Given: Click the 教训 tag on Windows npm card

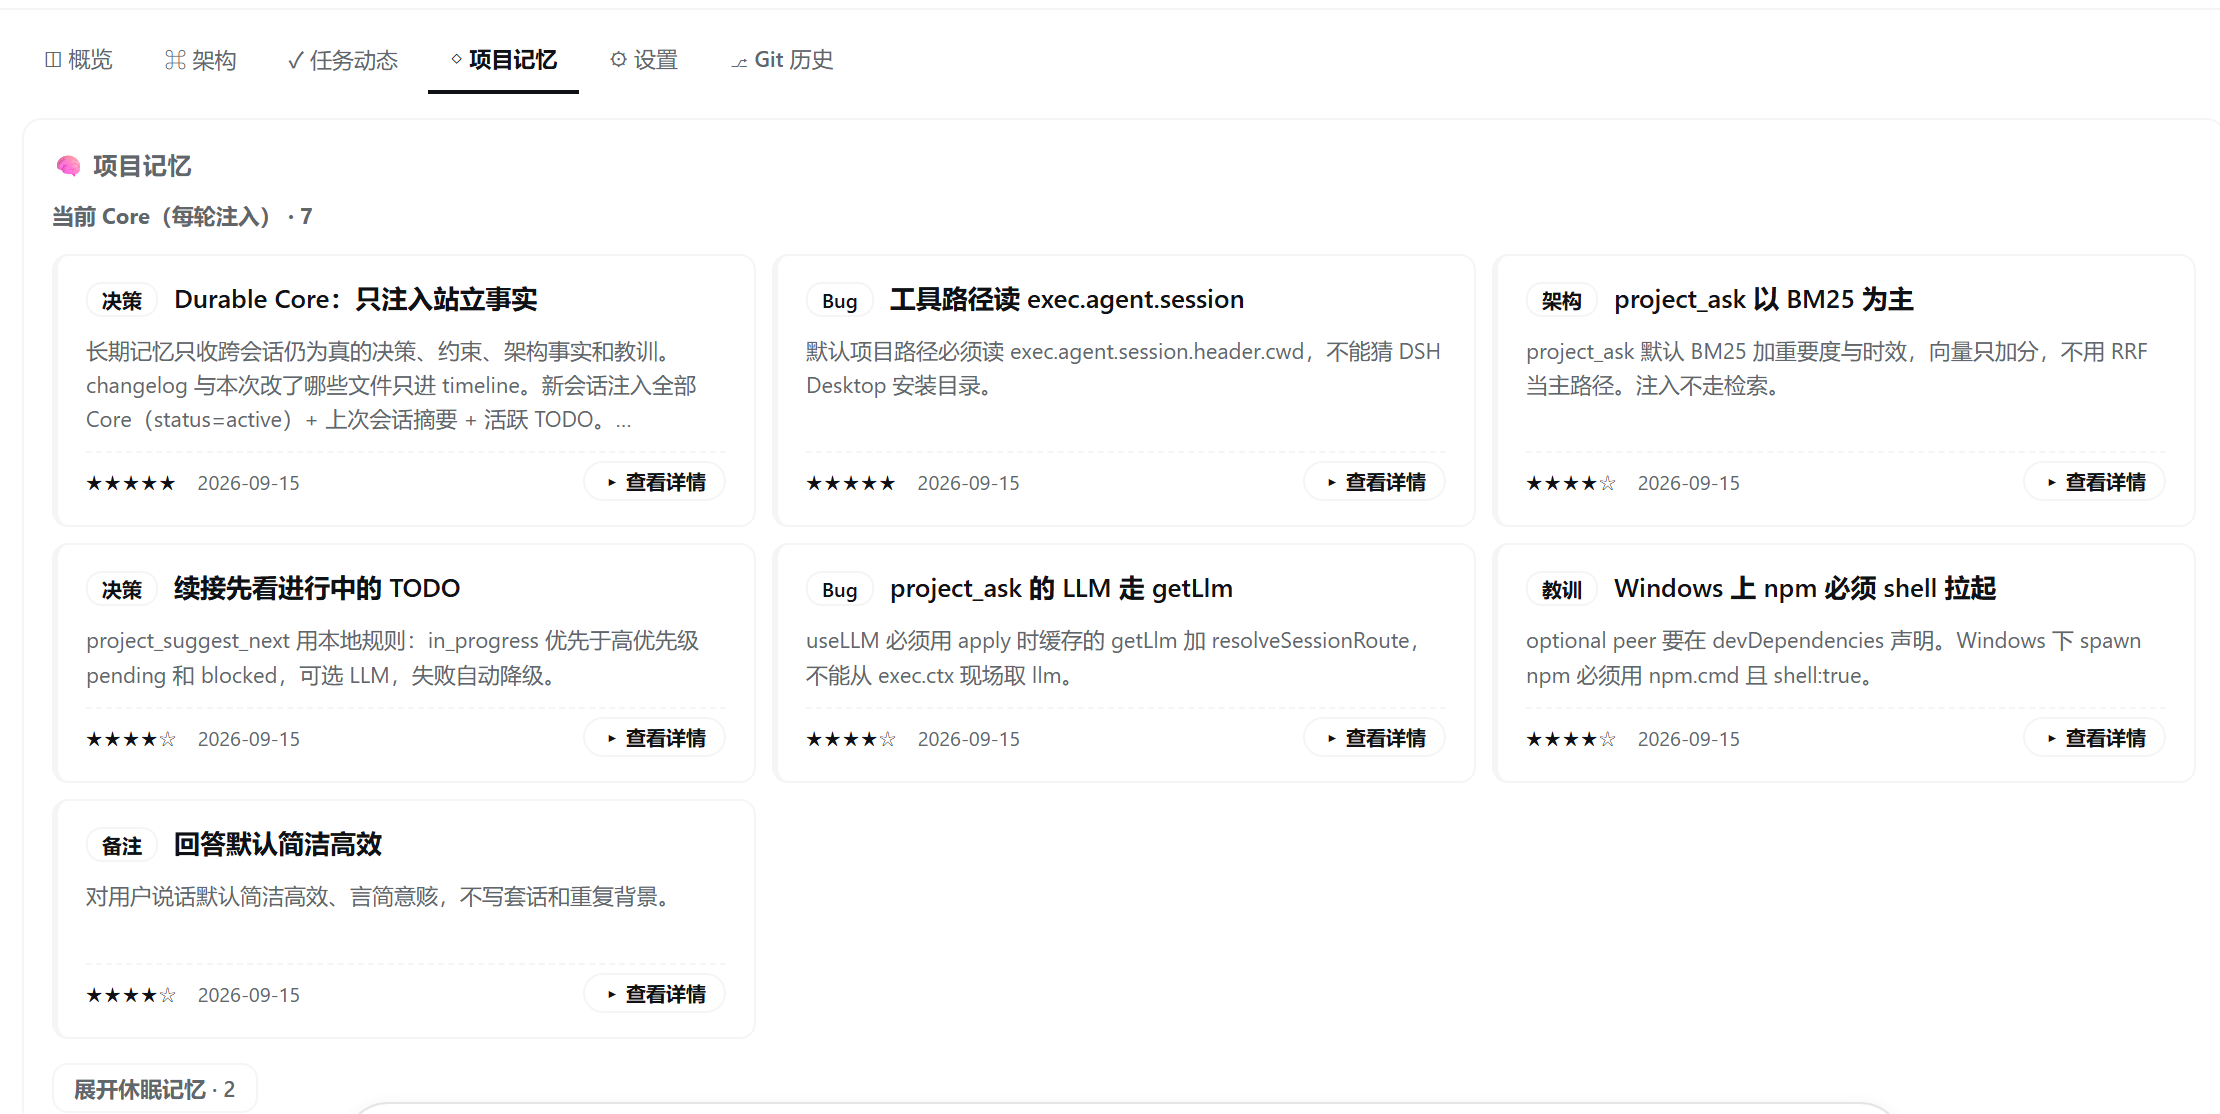Looking at the screenshot, I should pos(1562,590).
